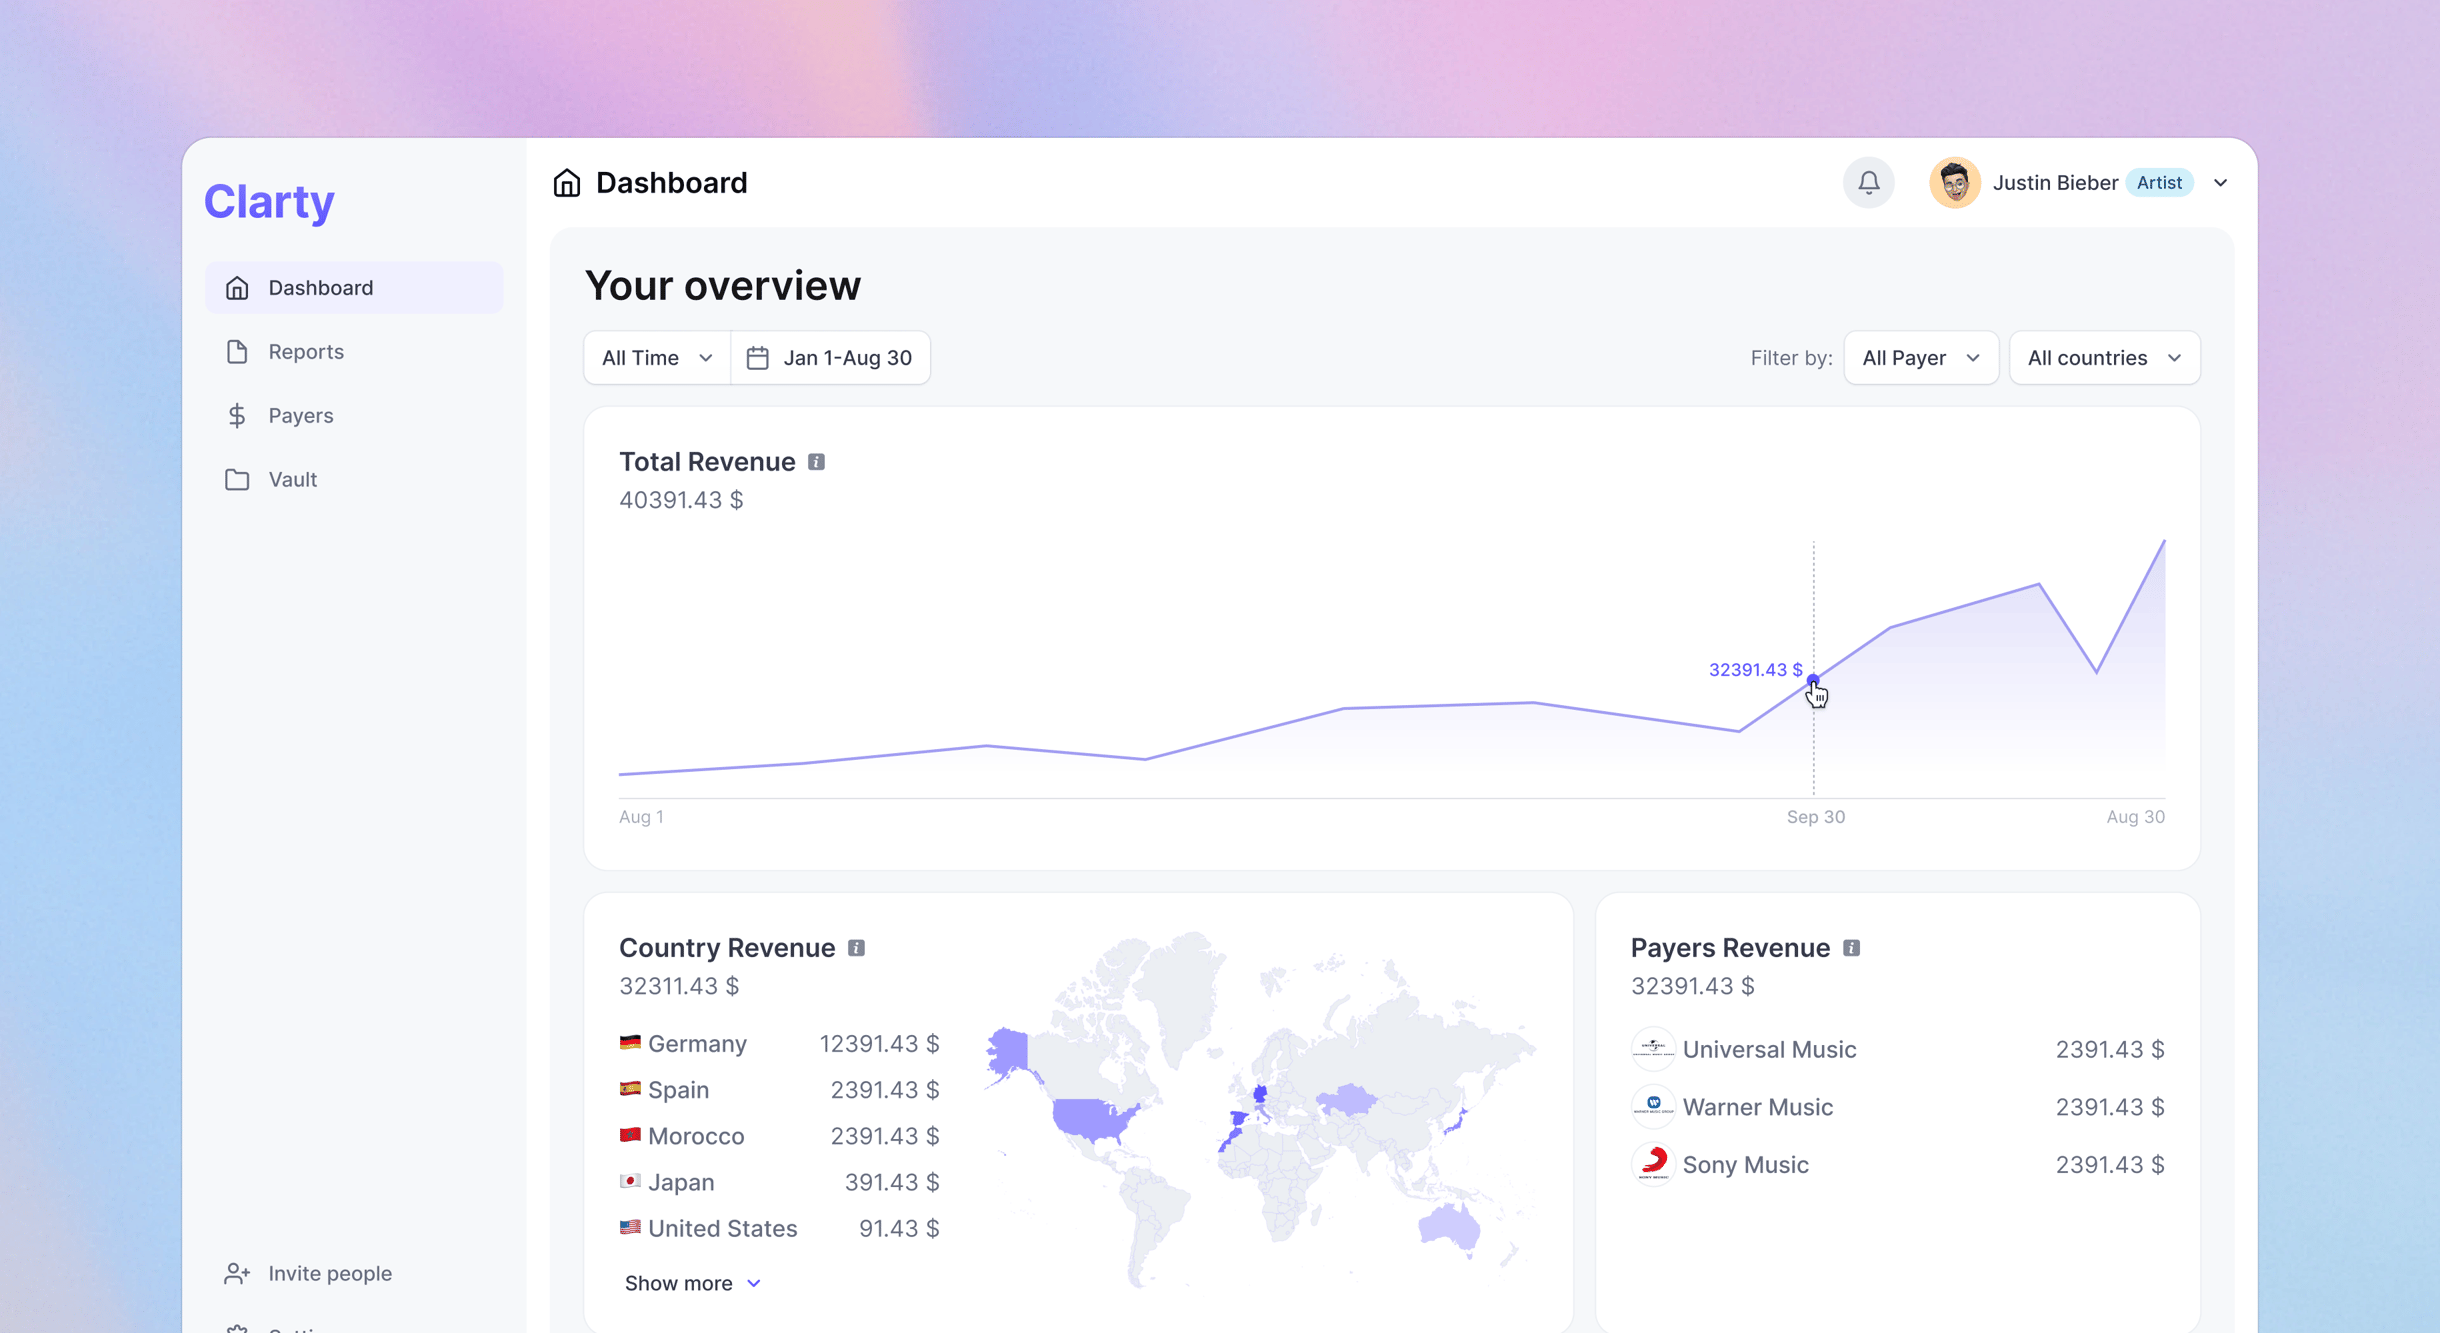This screenshot has width=2440, height=1333.
Task: Click the Sony Music logo icon
Action: pyautogui.click(x=1653, y=1164)
